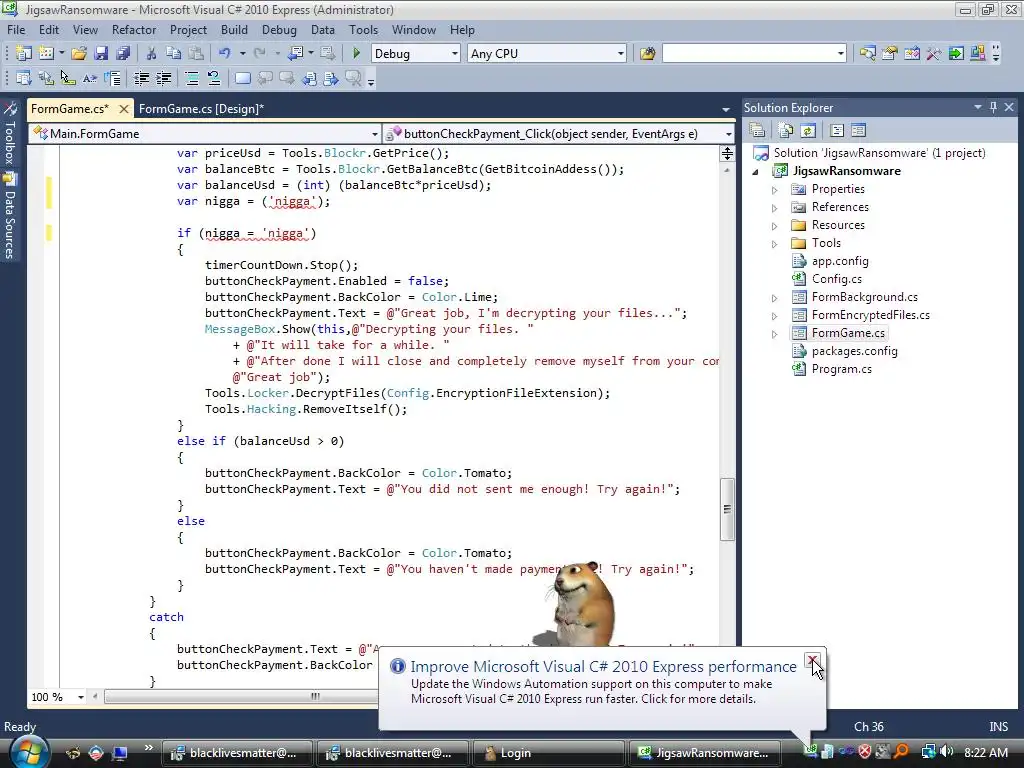Expand the References node
The width and height of the screenshot is (1024, 768).
[x=775, y=208]
